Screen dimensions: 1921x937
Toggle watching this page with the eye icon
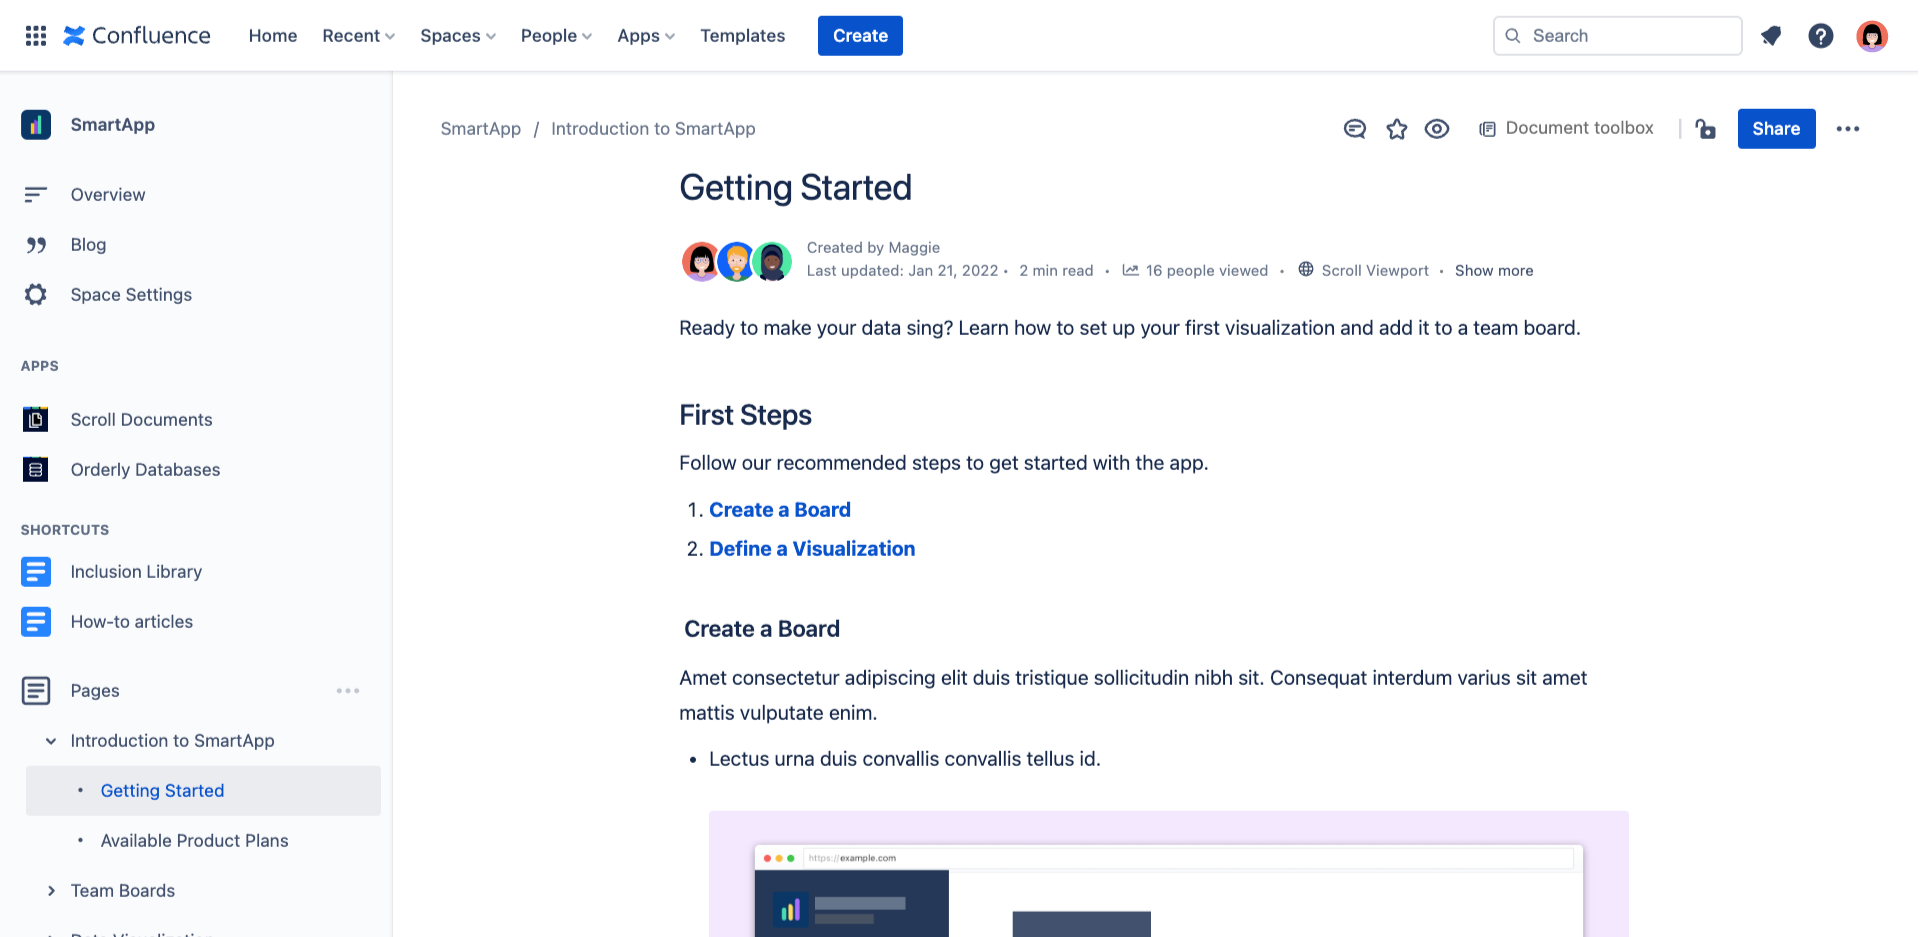pos(1437,128)
